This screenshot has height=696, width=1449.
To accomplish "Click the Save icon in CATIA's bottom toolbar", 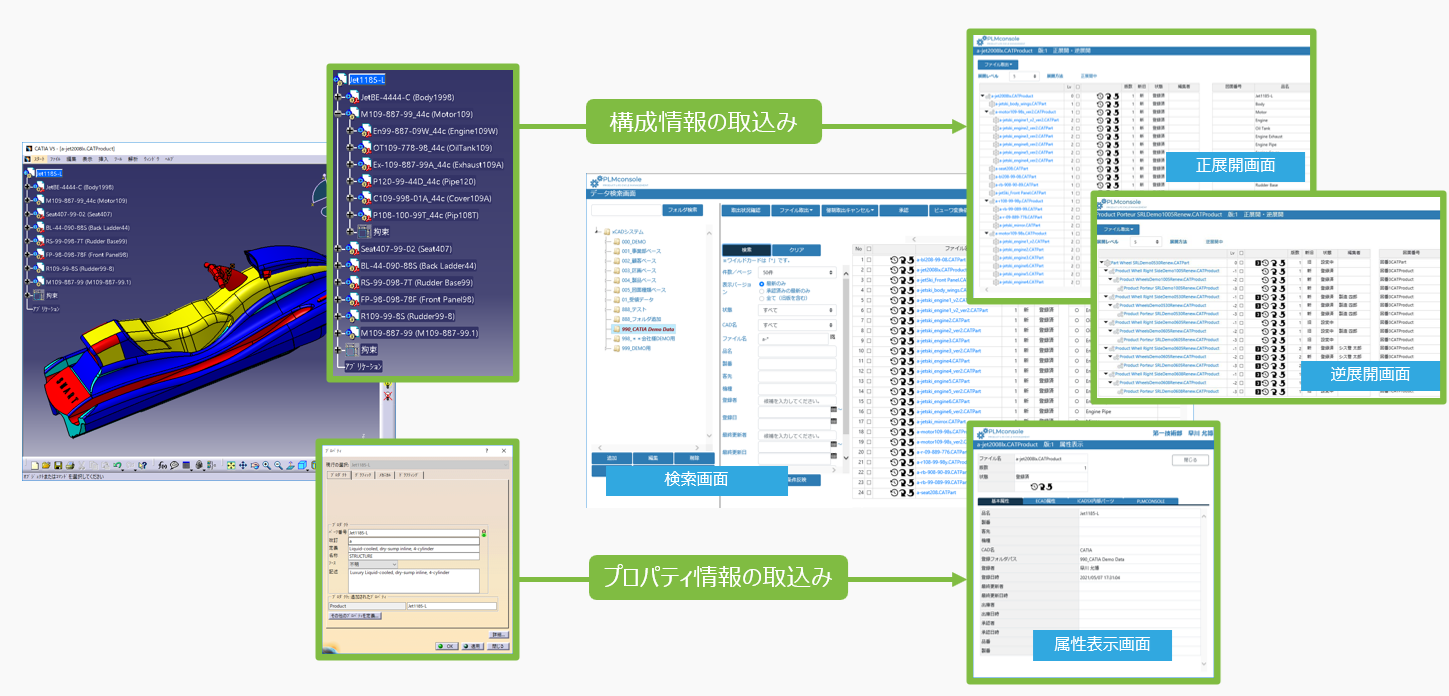I will 58,465.
